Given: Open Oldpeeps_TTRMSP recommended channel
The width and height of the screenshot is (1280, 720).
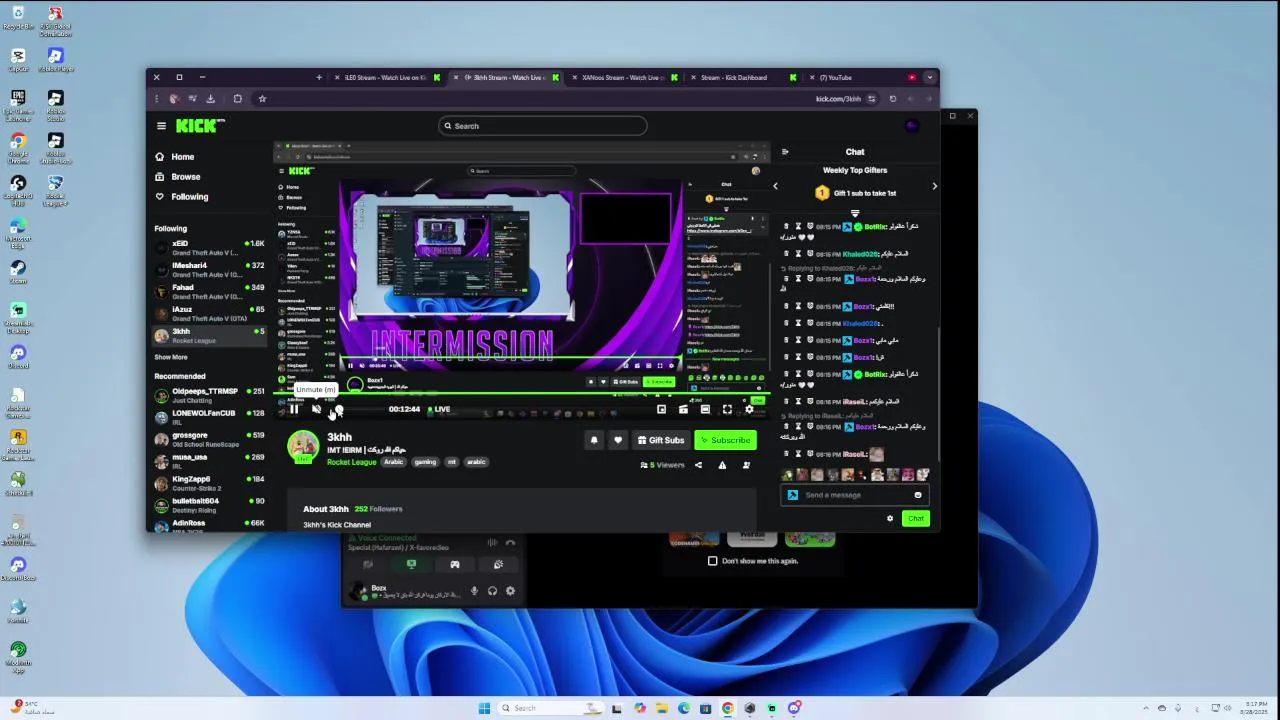Looking at the screenshot, I should coord(210,396).
